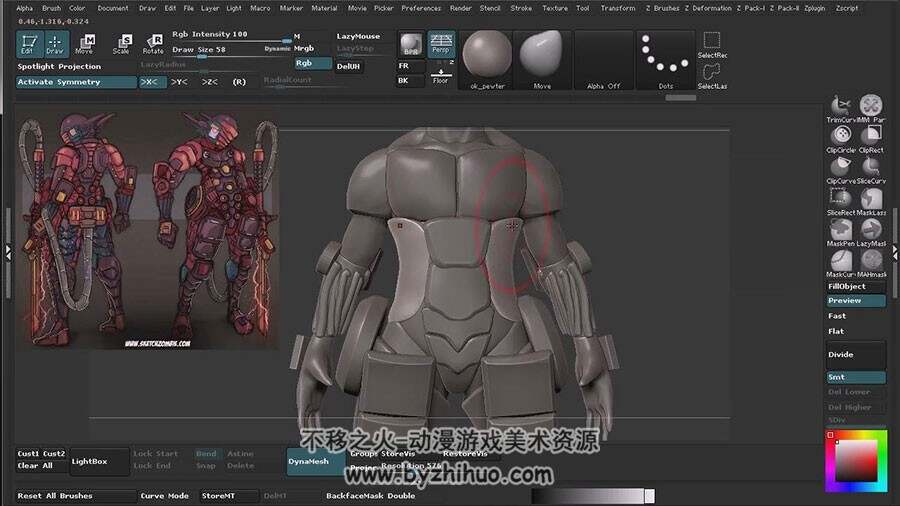Expand the left panel divider arrow
Screen dimensions: 900x506
click(x=8, y=252)
